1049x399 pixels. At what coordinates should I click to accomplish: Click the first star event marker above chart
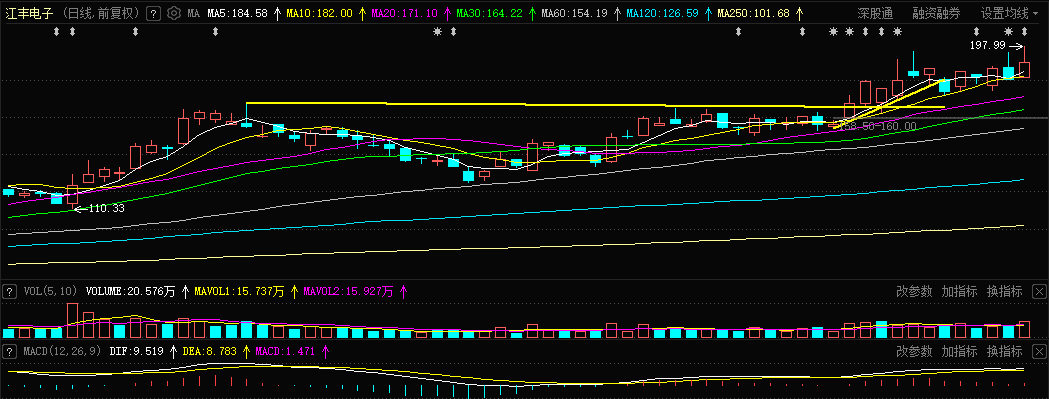(x=438, y=31)
